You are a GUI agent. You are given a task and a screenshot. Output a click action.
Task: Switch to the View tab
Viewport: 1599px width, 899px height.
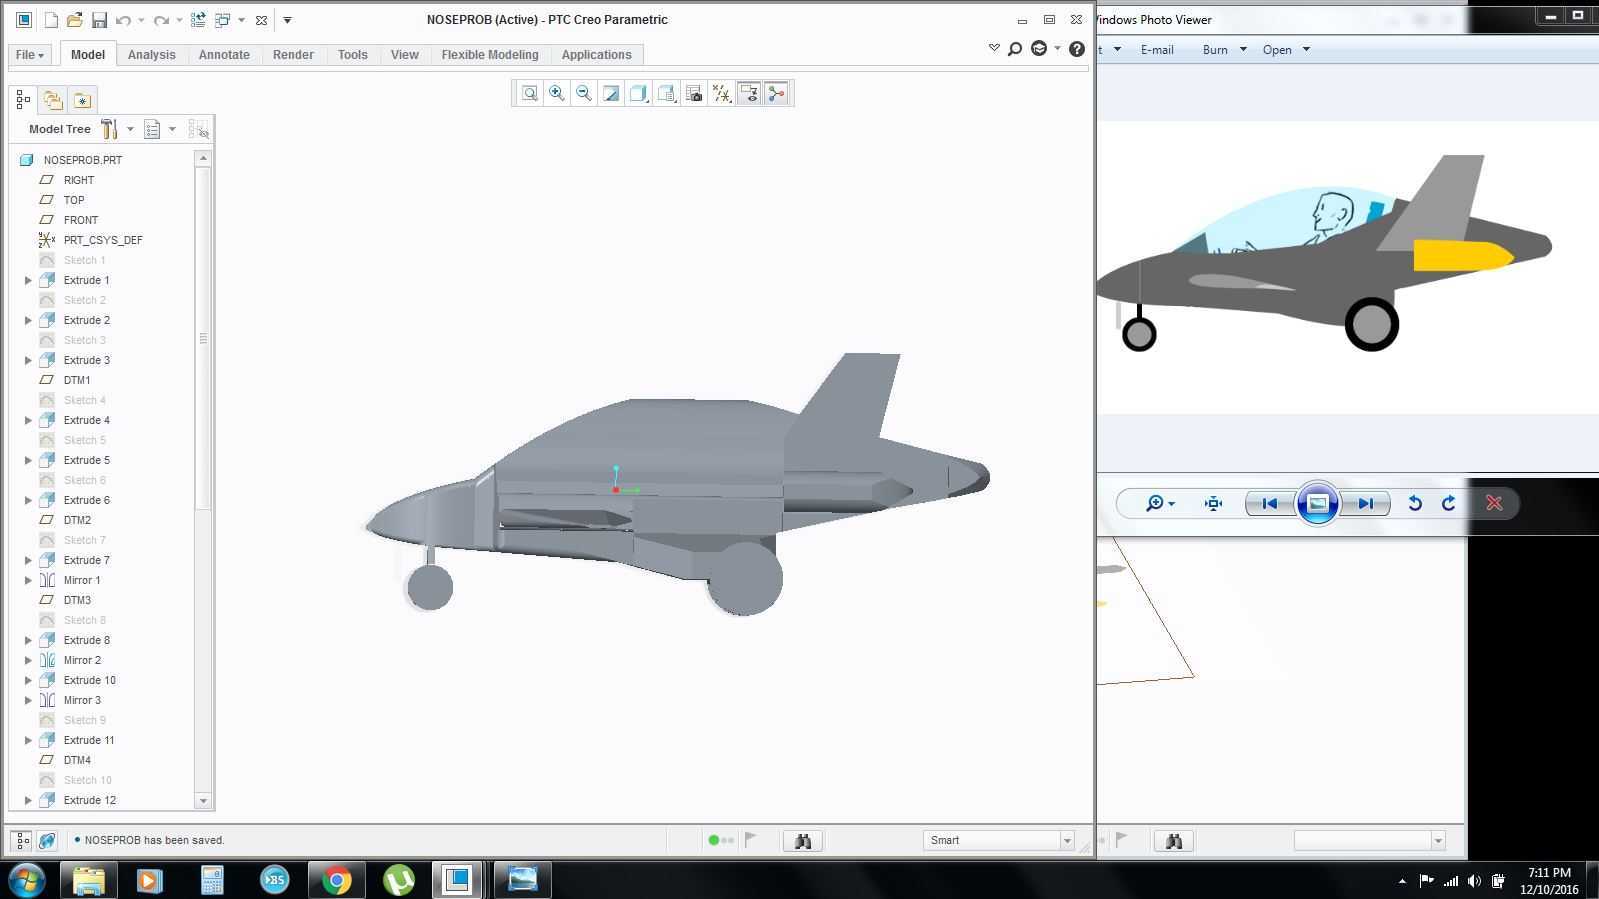click(405, 55)
